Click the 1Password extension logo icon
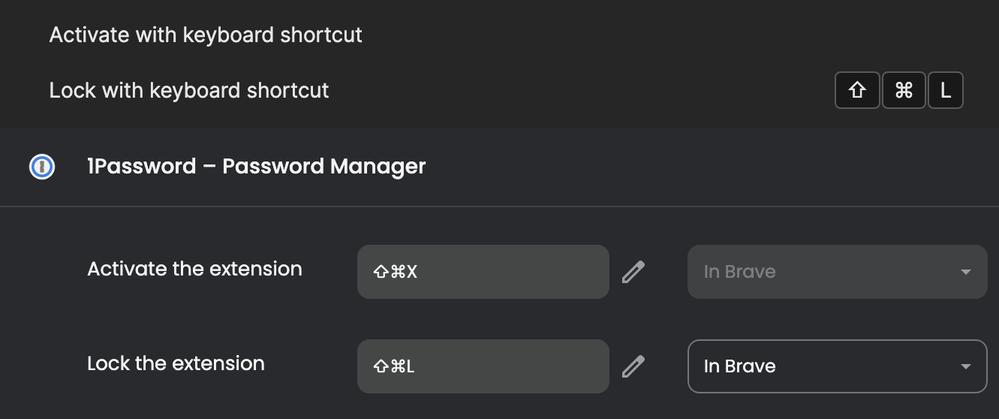This screenshot has height=419, width=999. point(41,167)
